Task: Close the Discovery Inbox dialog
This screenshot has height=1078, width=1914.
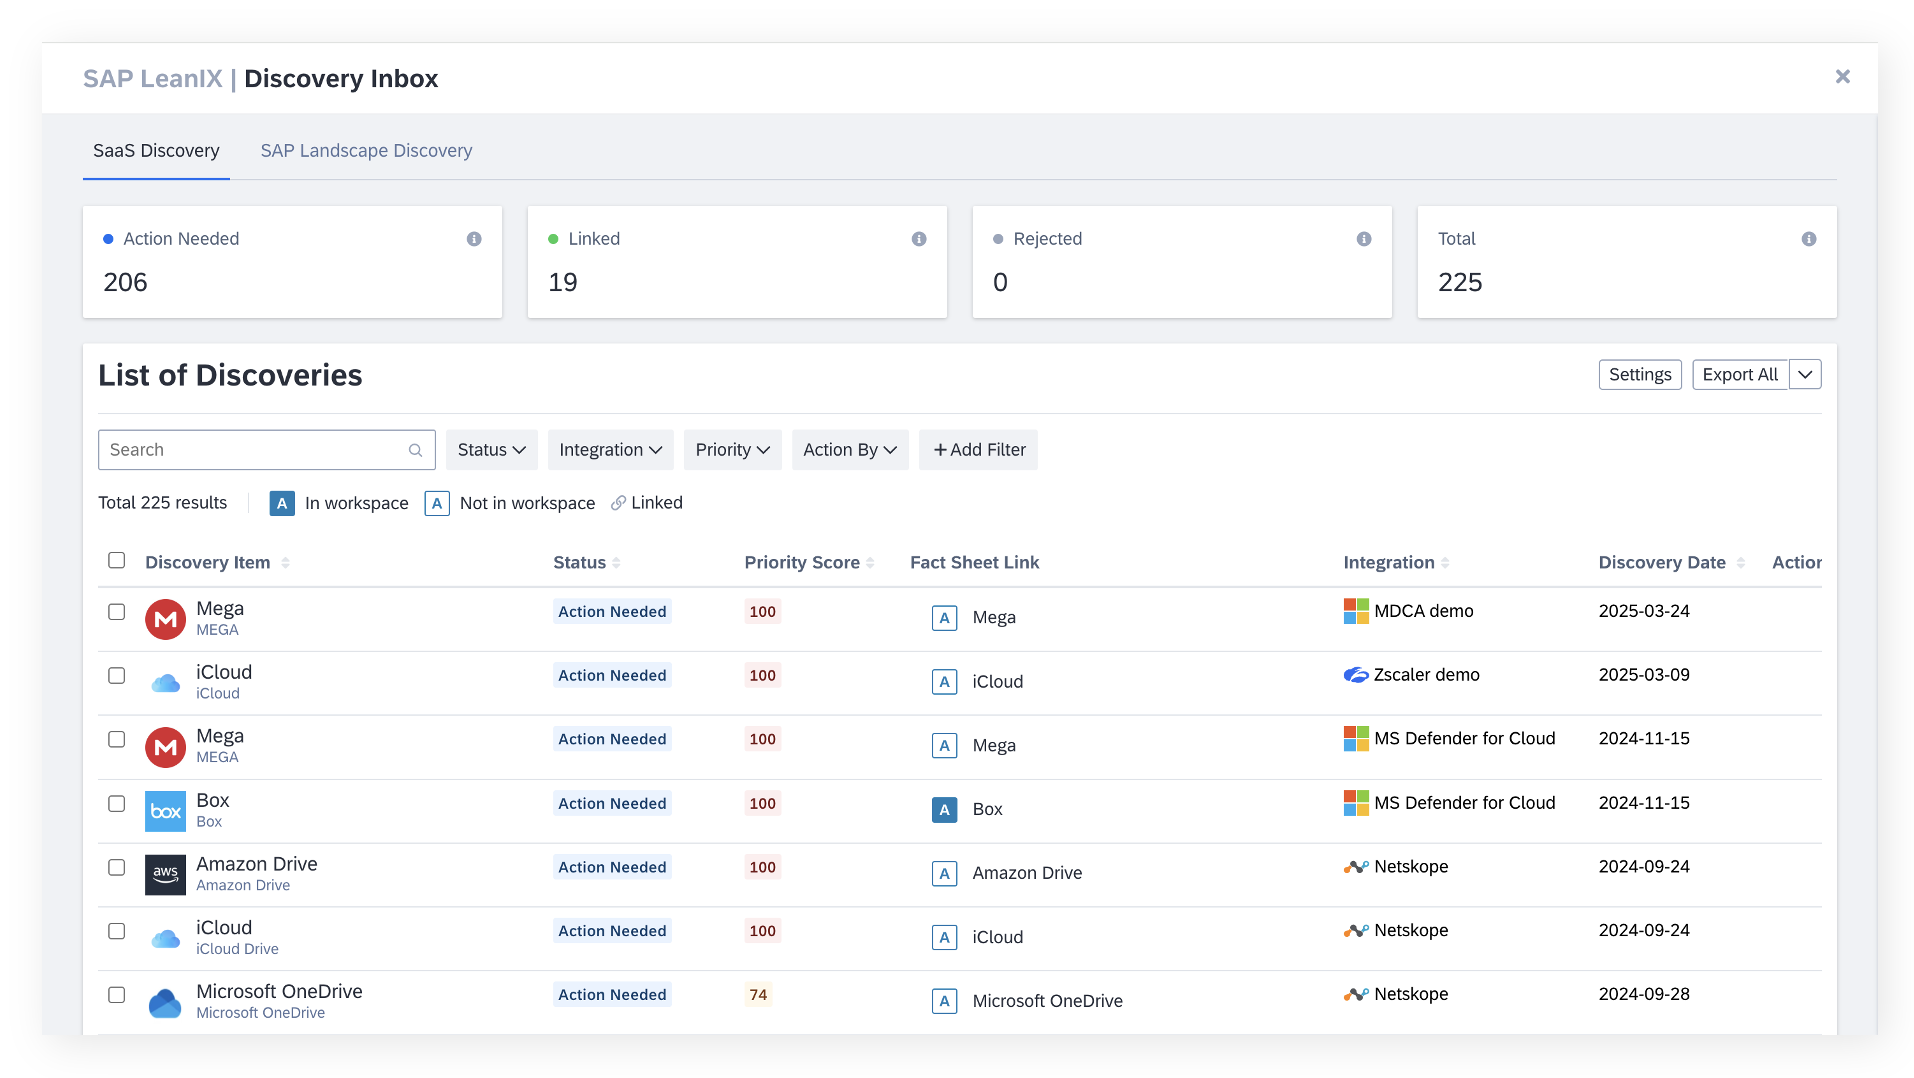Action: pos(1843,77)
